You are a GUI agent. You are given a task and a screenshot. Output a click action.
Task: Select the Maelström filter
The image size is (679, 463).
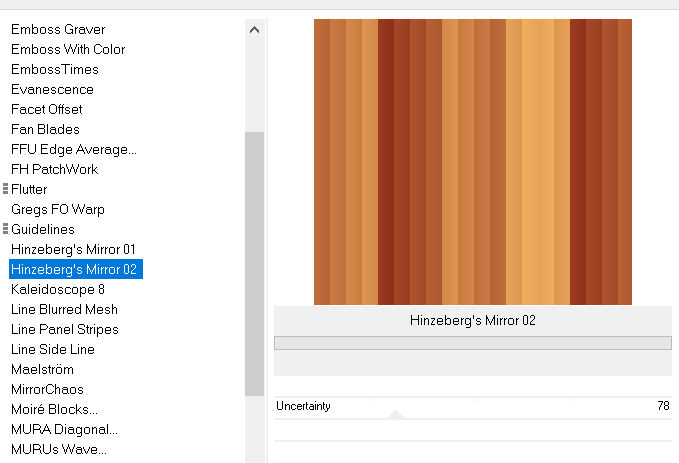coord(42,369)
